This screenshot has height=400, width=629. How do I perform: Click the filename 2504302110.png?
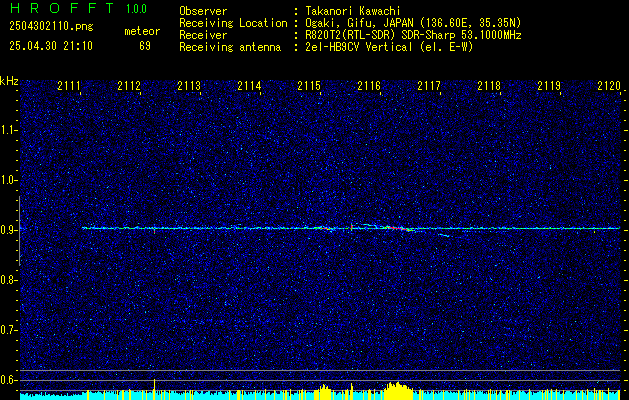[x=51, y=27]
